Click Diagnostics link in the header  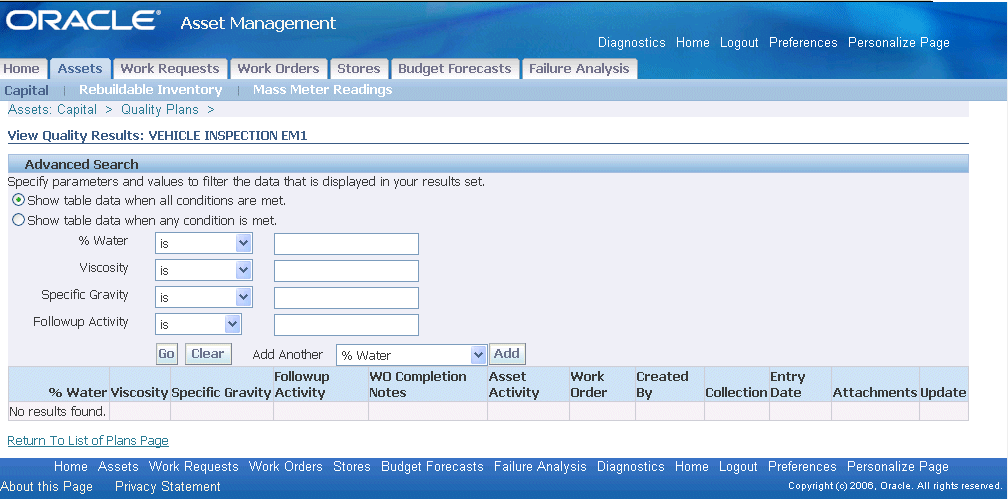coord(632,42)
